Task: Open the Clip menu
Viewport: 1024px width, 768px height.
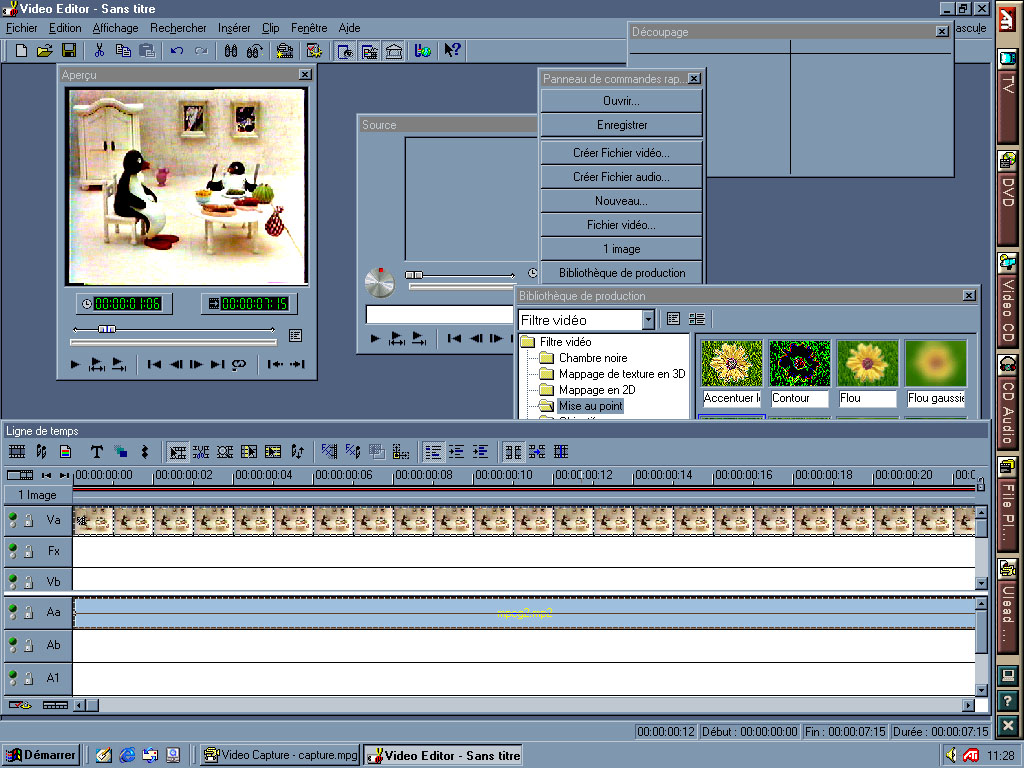Action: [x=270, y=27]
